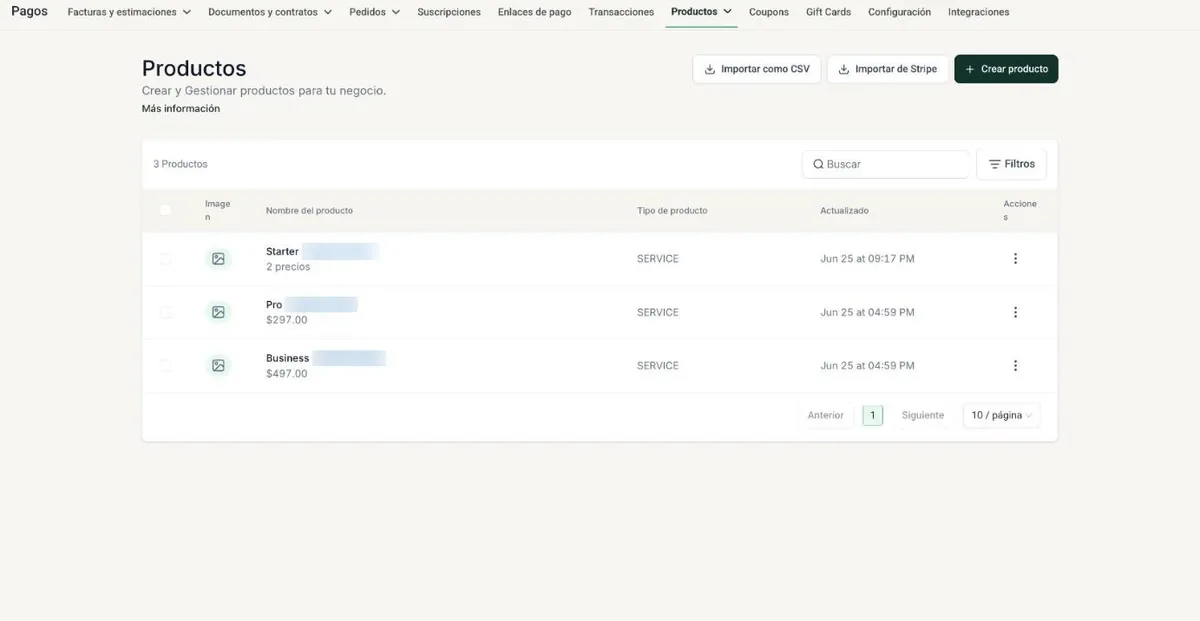This screenshot has width=1200, height=621.
Task: Select the Starter product row checkbox
Action: tap(165, 259)
